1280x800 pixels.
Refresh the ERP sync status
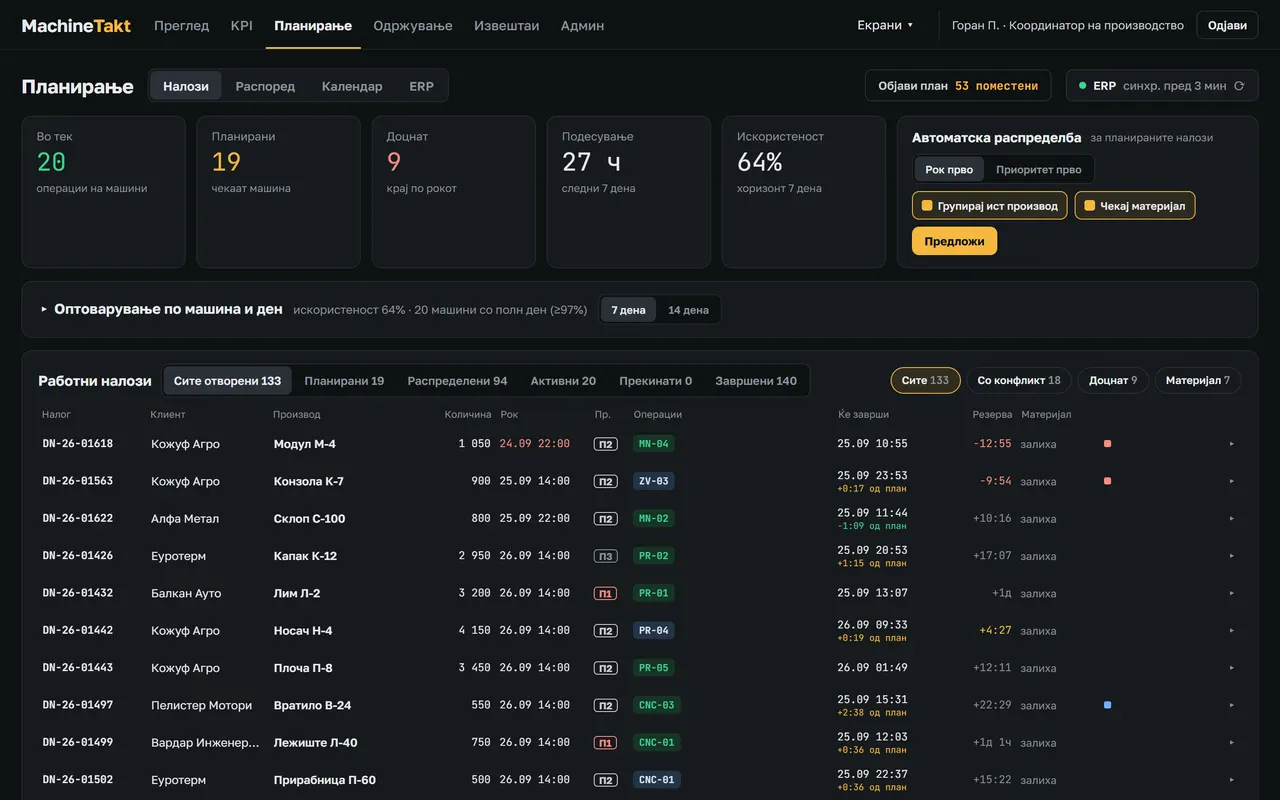pyautogui.click(x=1239, y=86)
